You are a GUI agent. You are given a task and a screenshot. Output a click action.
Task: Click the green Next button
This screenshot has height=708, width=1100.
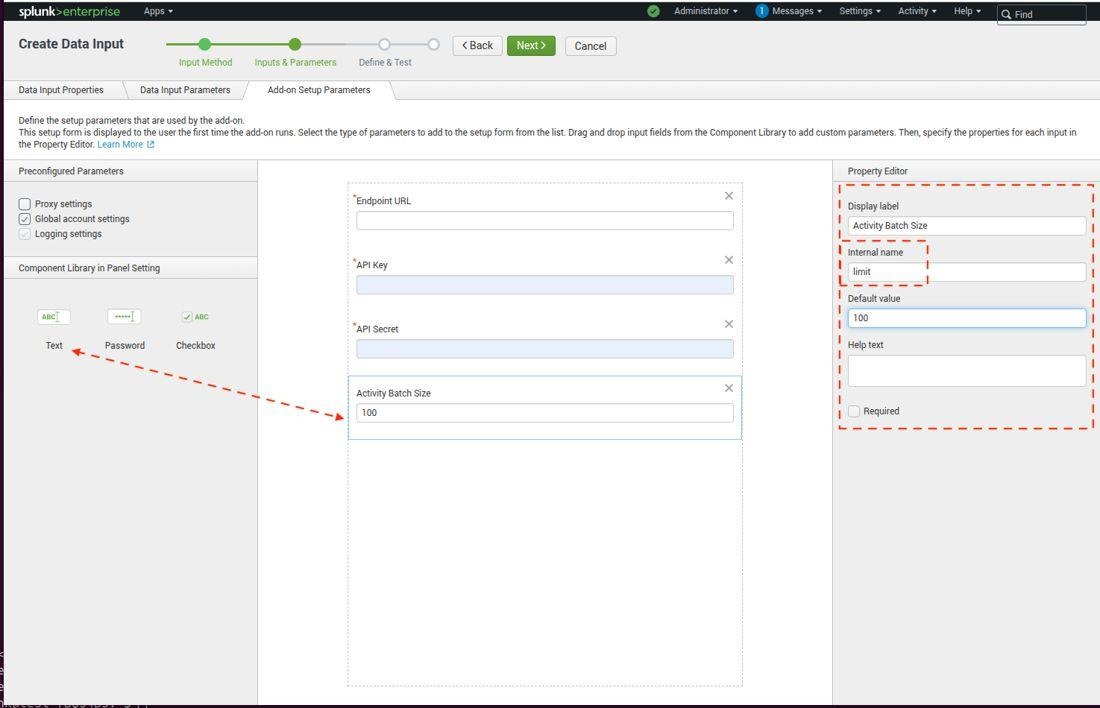click(531, 46)
